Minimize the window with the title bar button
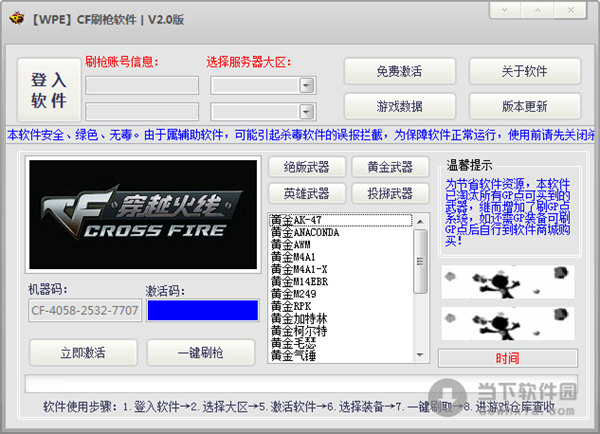 (505, 10)
